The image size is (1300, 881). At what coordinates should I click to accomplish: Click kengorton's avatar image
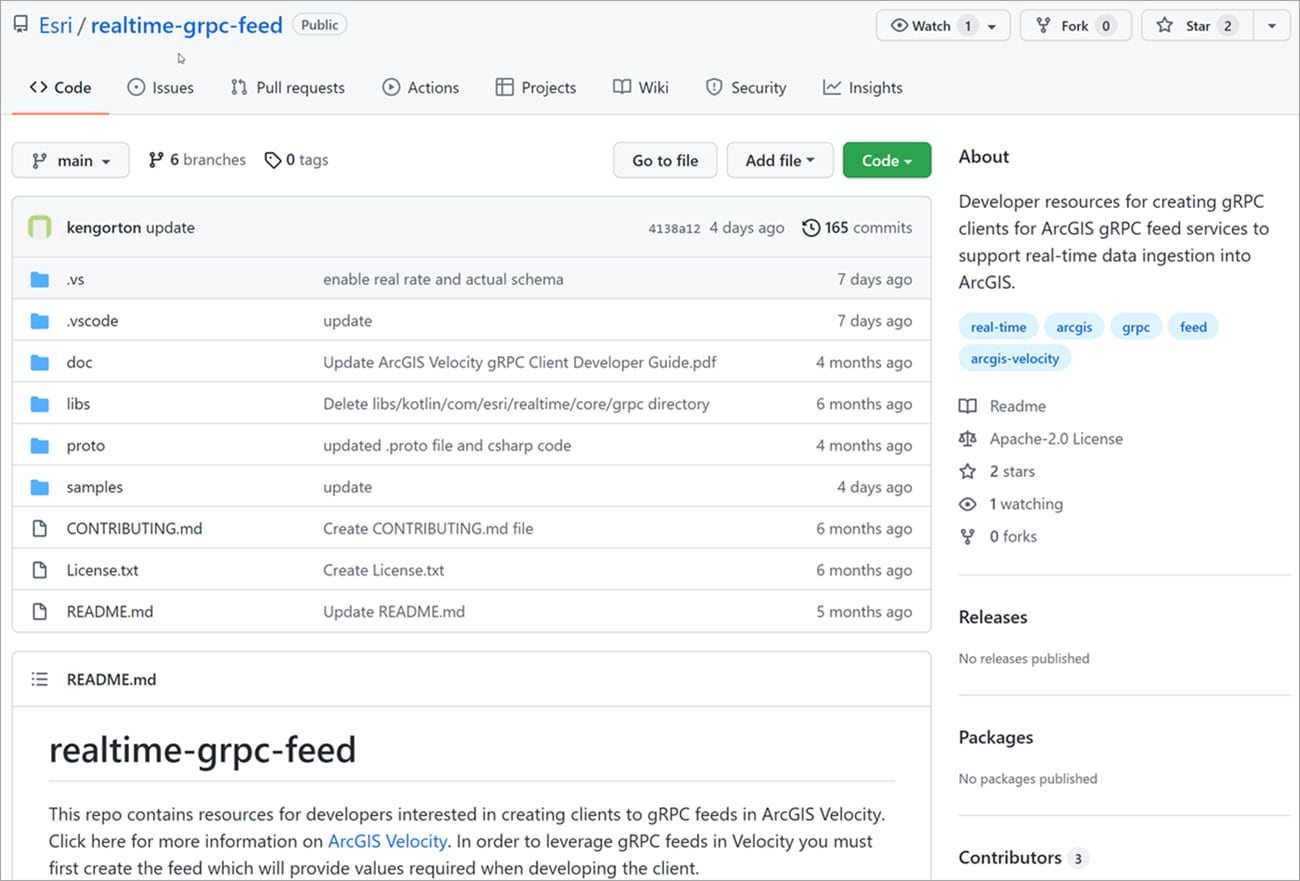(39, 227)
